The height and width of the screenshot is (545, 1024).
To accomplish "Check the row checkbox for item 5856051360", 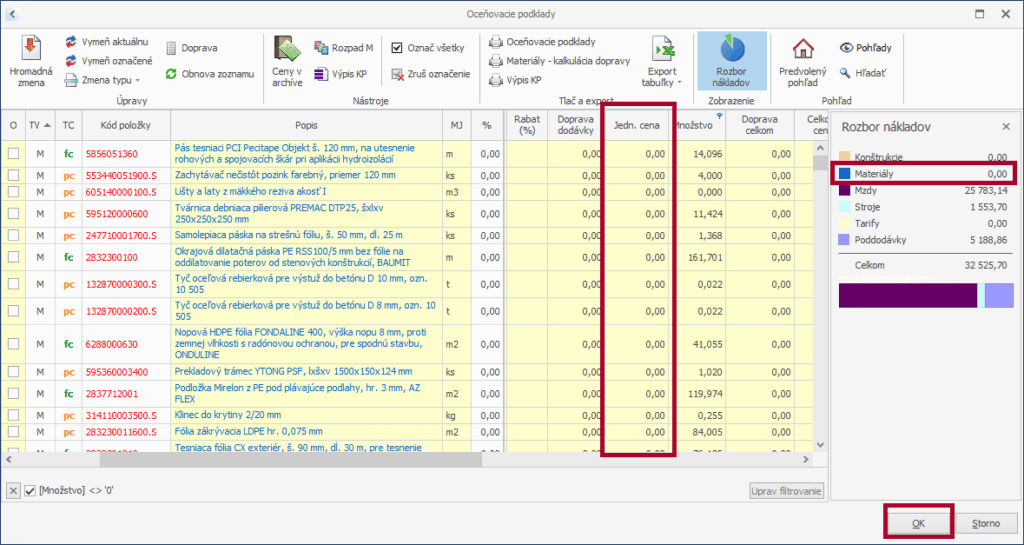I will coord(14,154).
